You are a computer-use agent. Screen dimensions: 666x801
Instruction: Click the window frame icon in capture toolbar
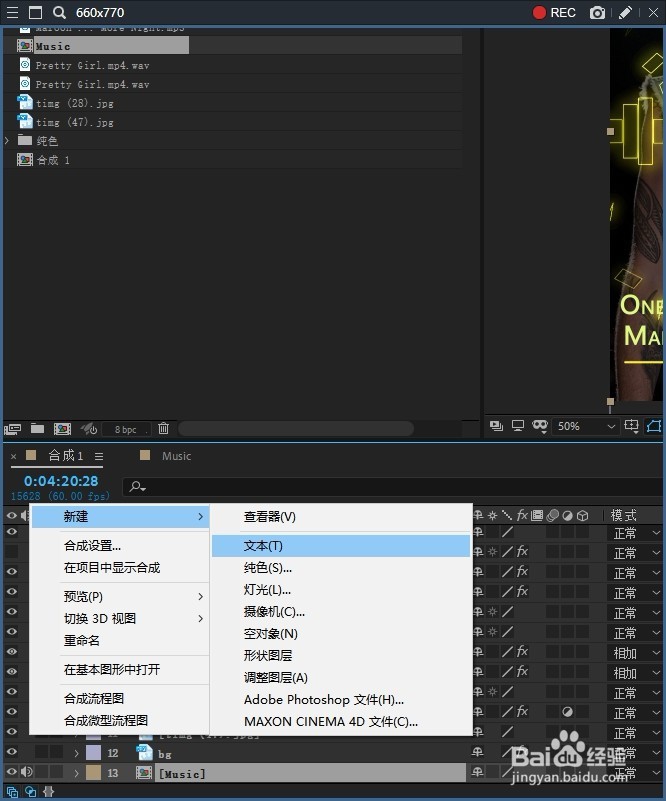[x=35, y=13]
